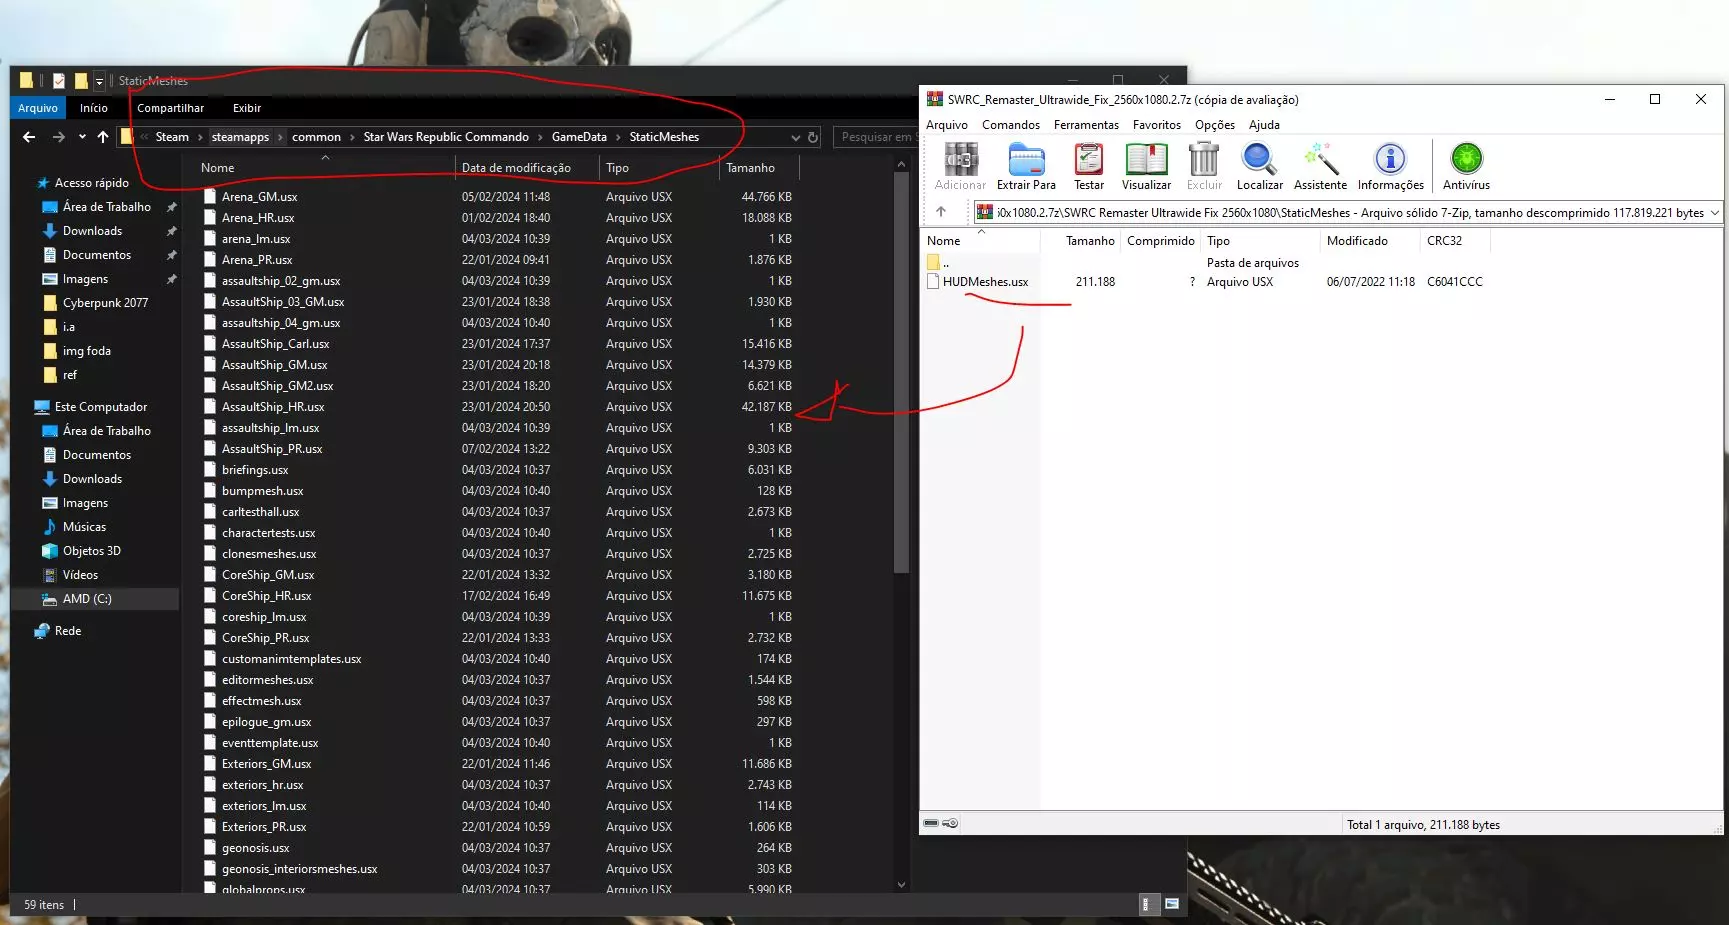Select the briefings.usx file

pyautogui.click(x=255, y=470)
